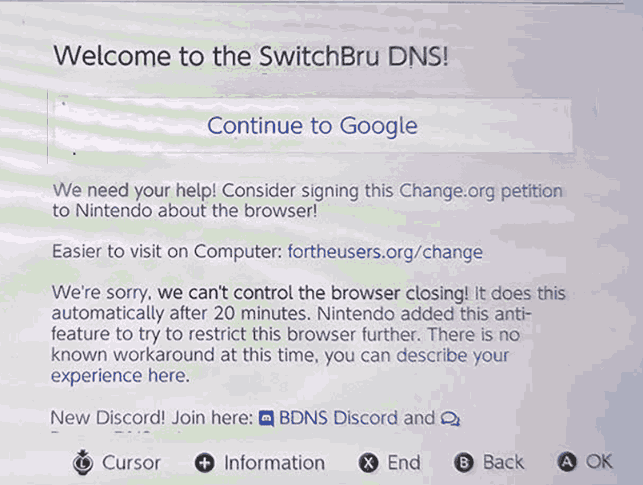Click the "We need your help!" text
Screen dimensions: 643x485
click(130, 190)
